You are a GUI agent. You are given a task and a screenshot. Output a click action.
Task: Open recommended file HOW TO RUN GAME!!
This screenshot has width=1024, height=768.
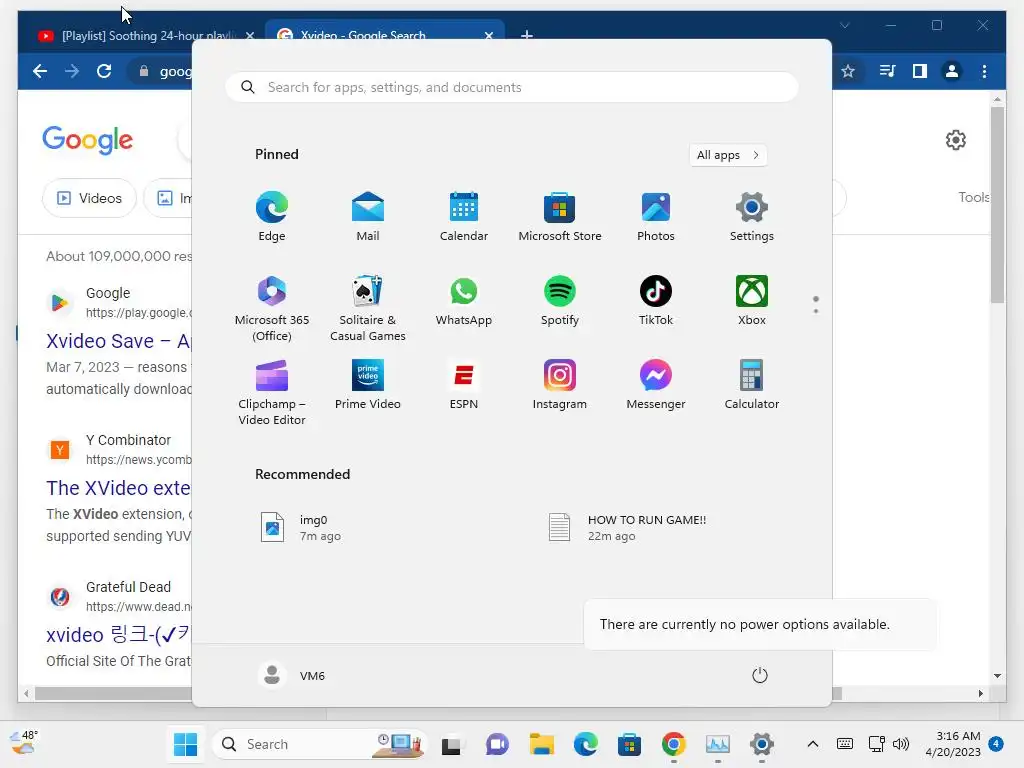(x=628, y=528)
